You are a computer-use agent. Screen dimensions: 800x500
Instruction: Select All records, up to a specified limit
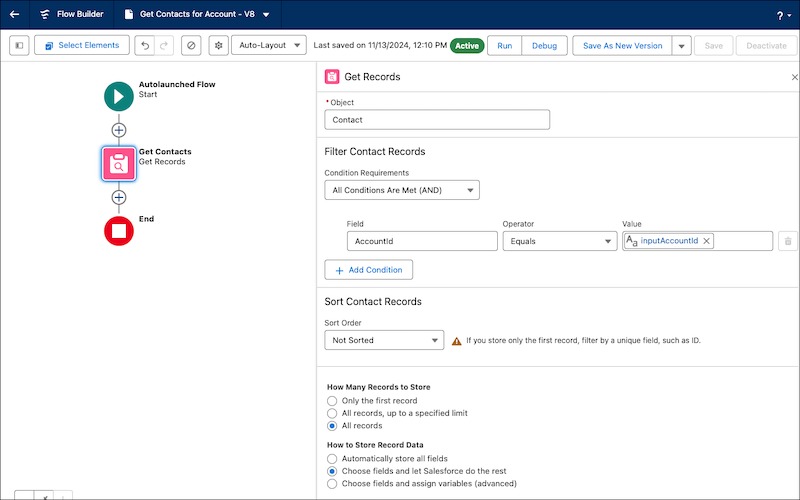click(x=332, y=413)
